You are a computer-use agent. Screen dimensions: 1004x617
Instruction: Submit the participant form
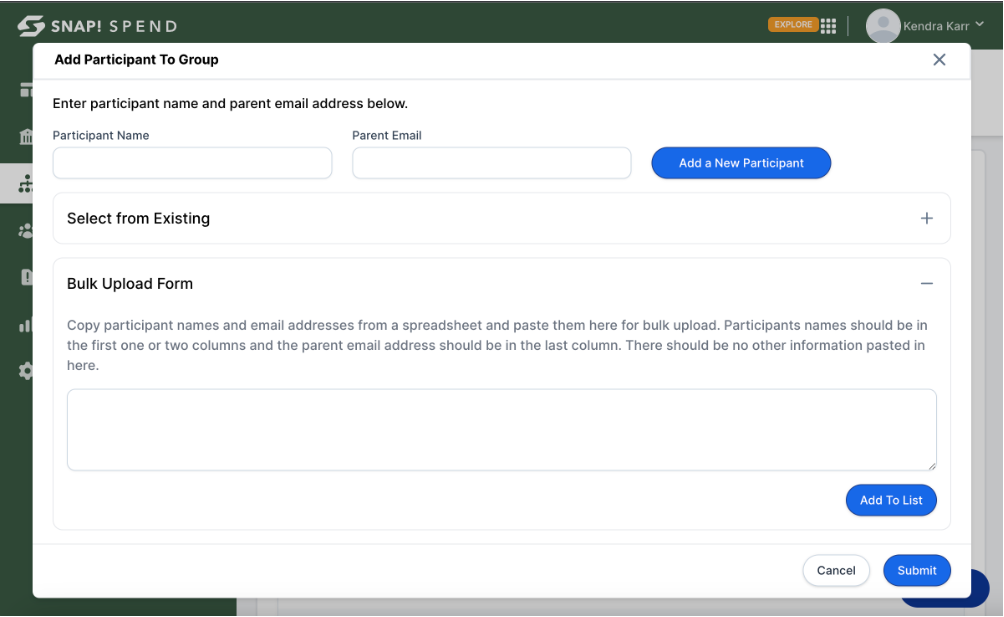tap(916, 570)
